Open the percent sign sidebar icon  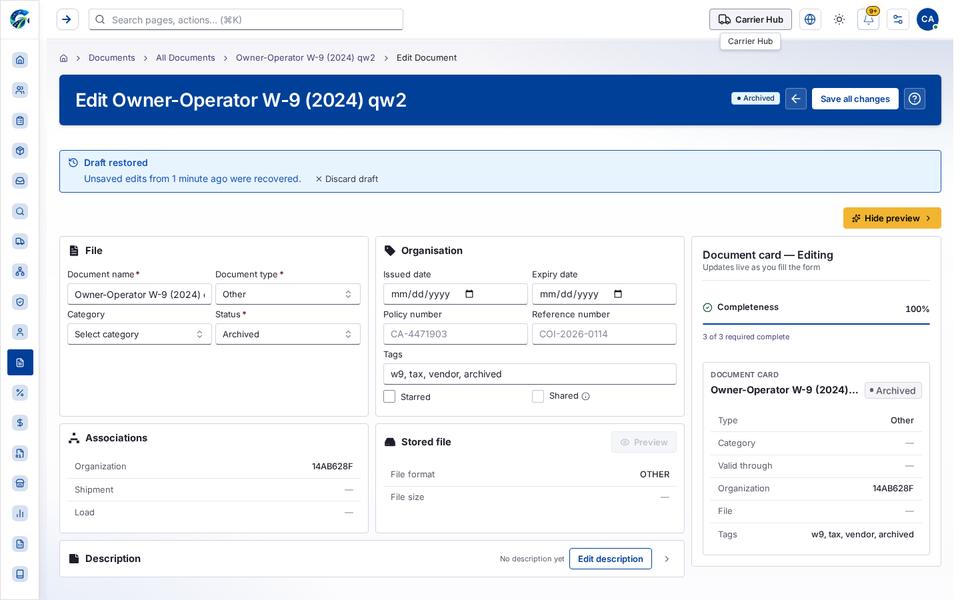tap(20, 392)
